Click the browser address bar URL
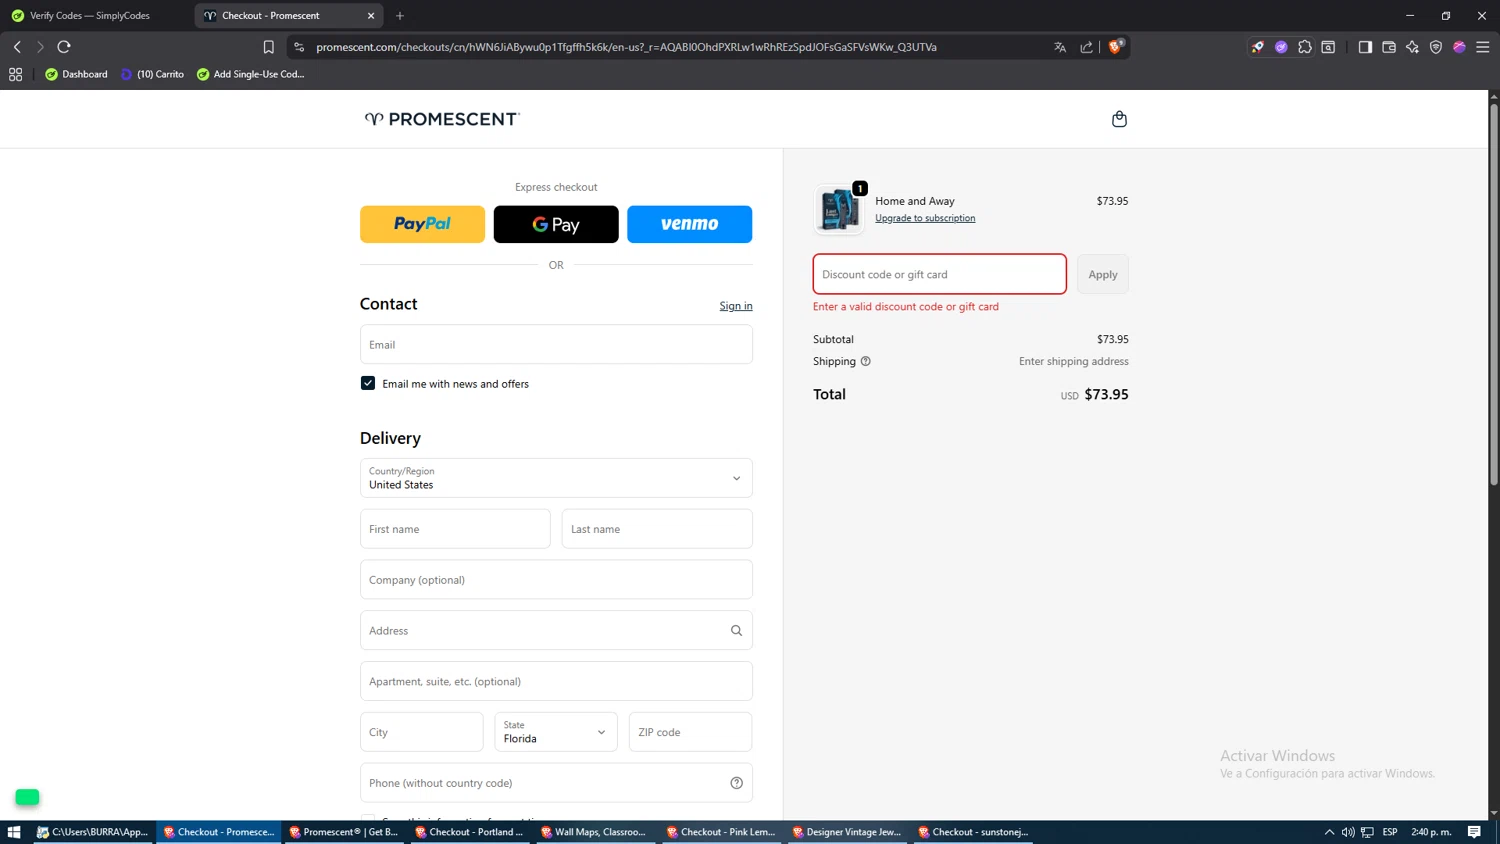Screen dimensions: 1500x844 (x=626, y=47)
